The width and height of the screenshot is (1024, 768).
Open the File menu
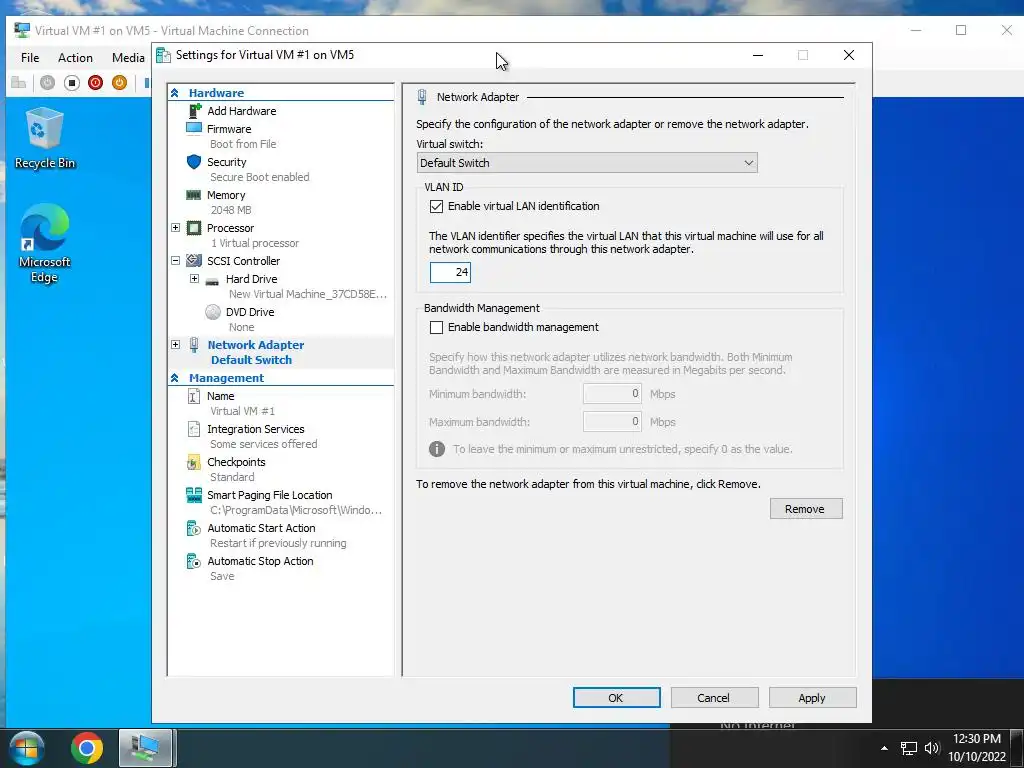30,57
